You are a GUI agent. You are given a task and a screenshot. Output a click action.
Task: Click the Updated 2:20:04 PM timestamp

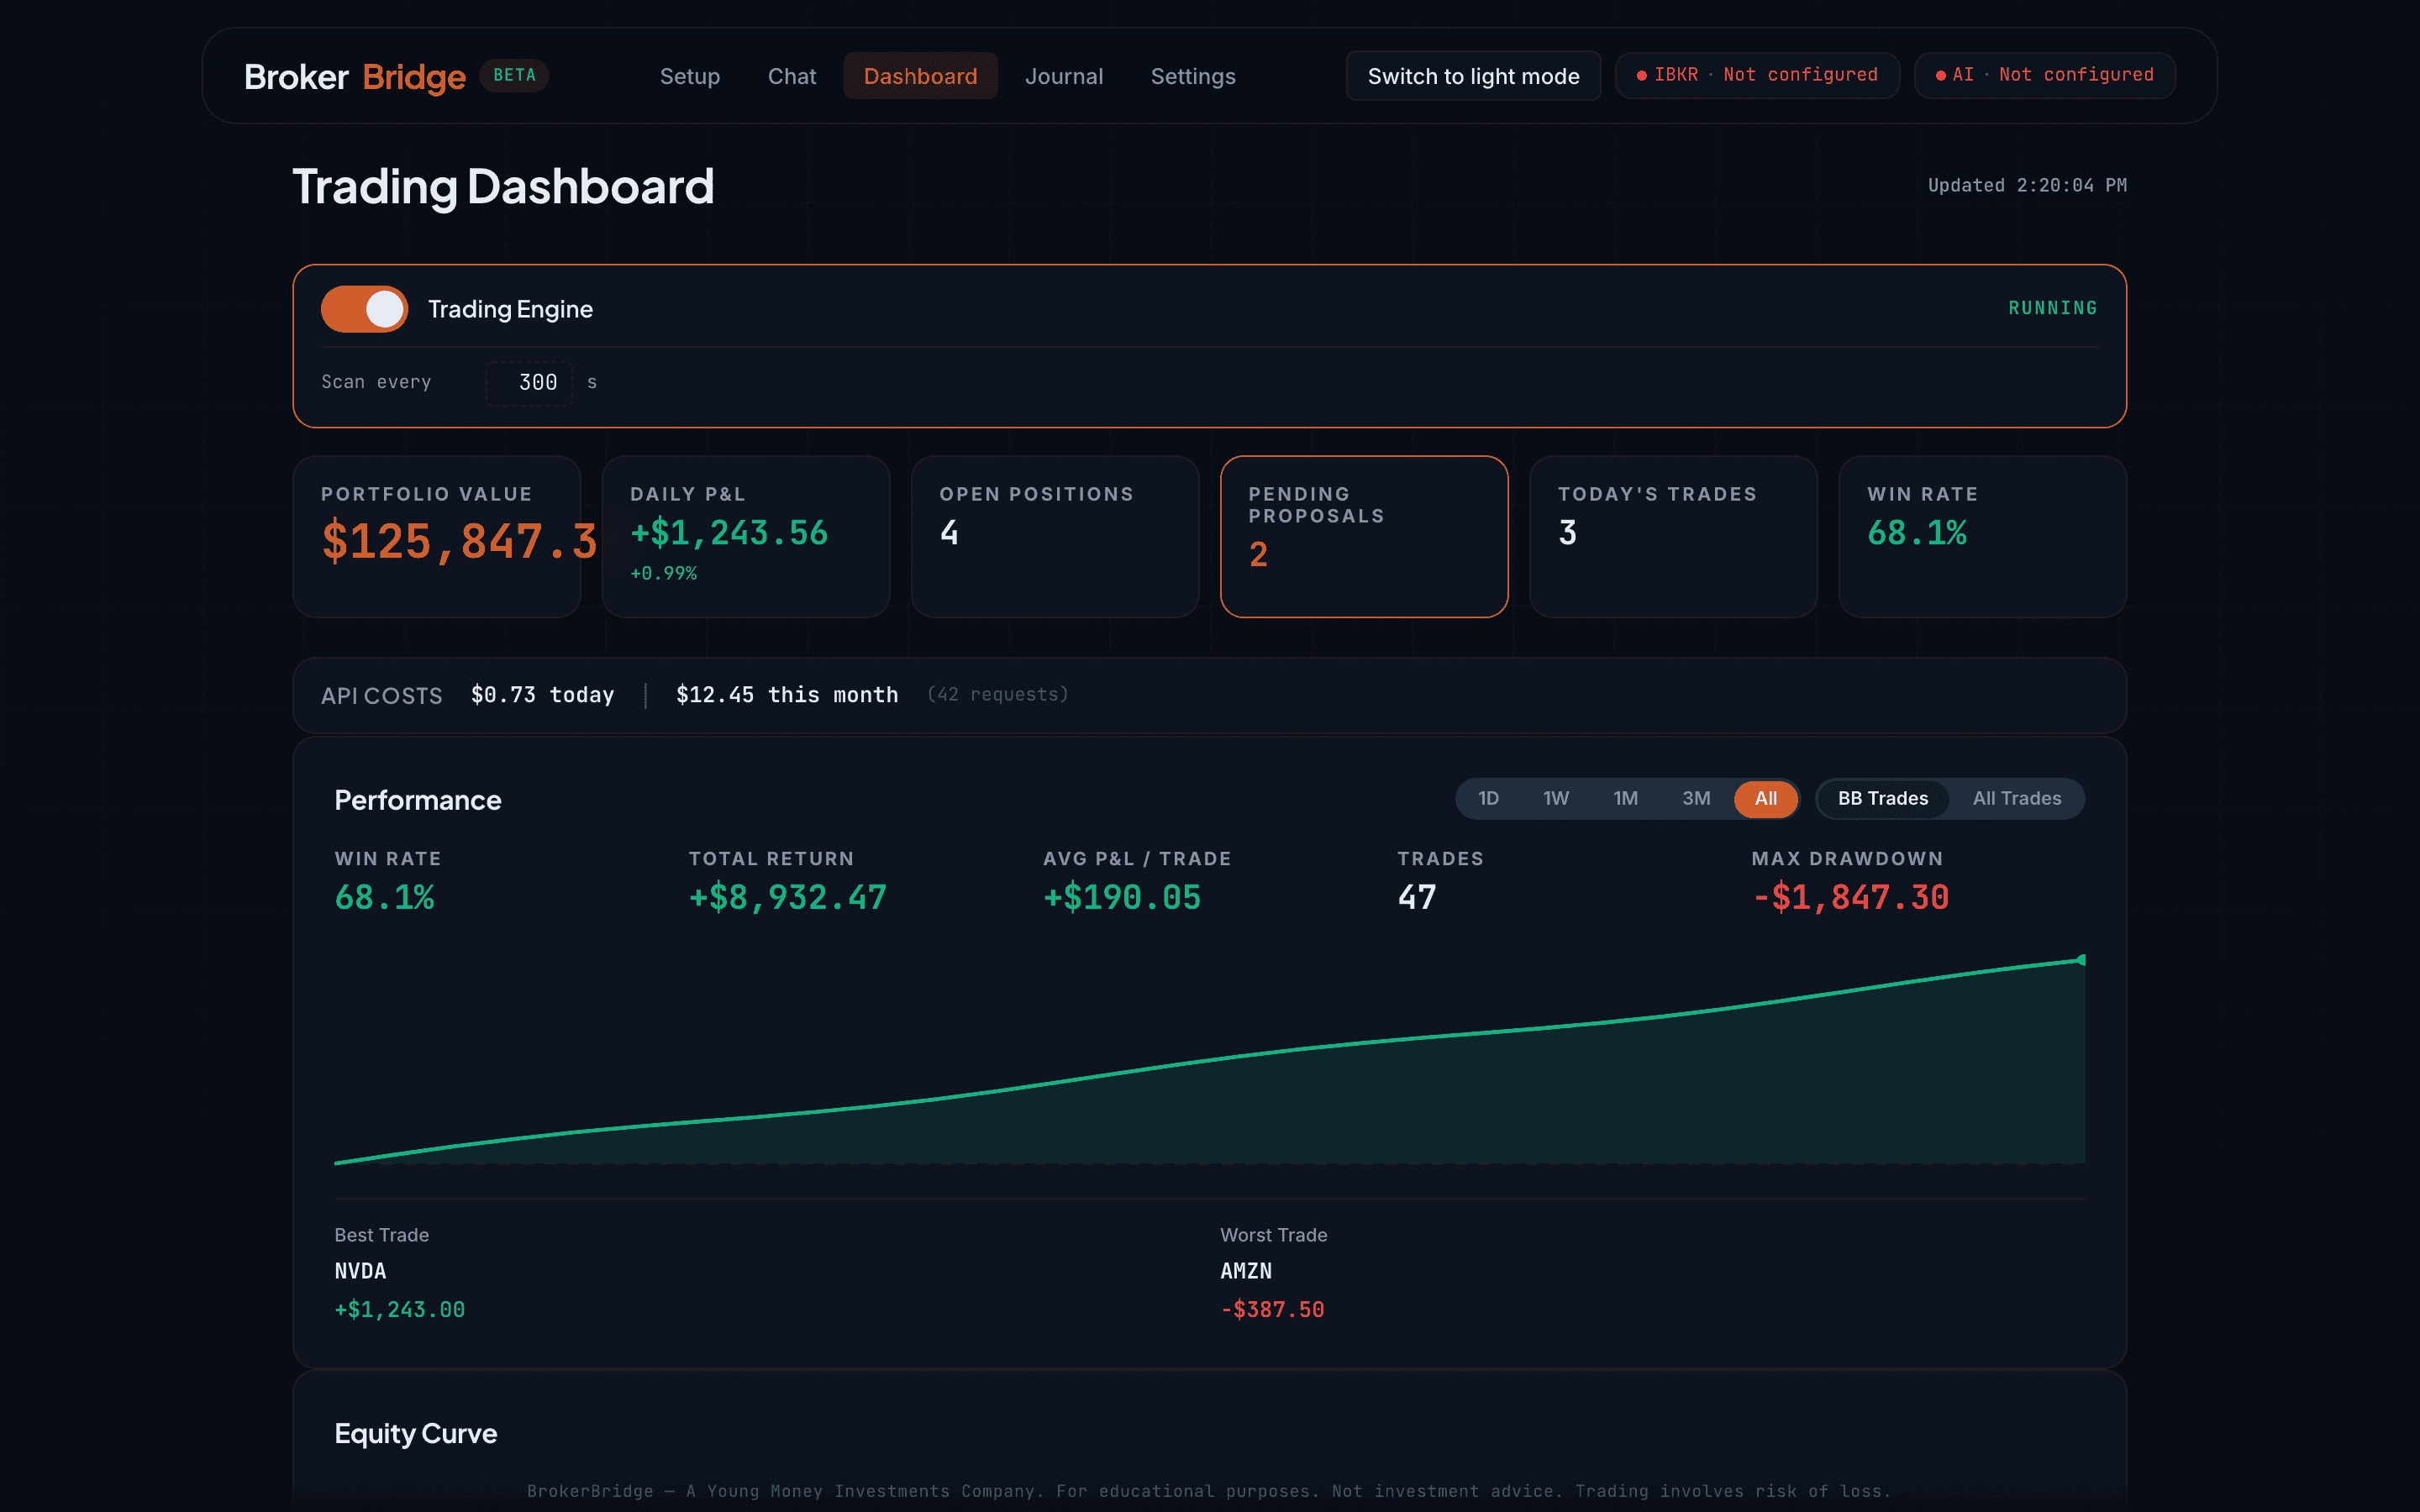tap(2027, 185)
